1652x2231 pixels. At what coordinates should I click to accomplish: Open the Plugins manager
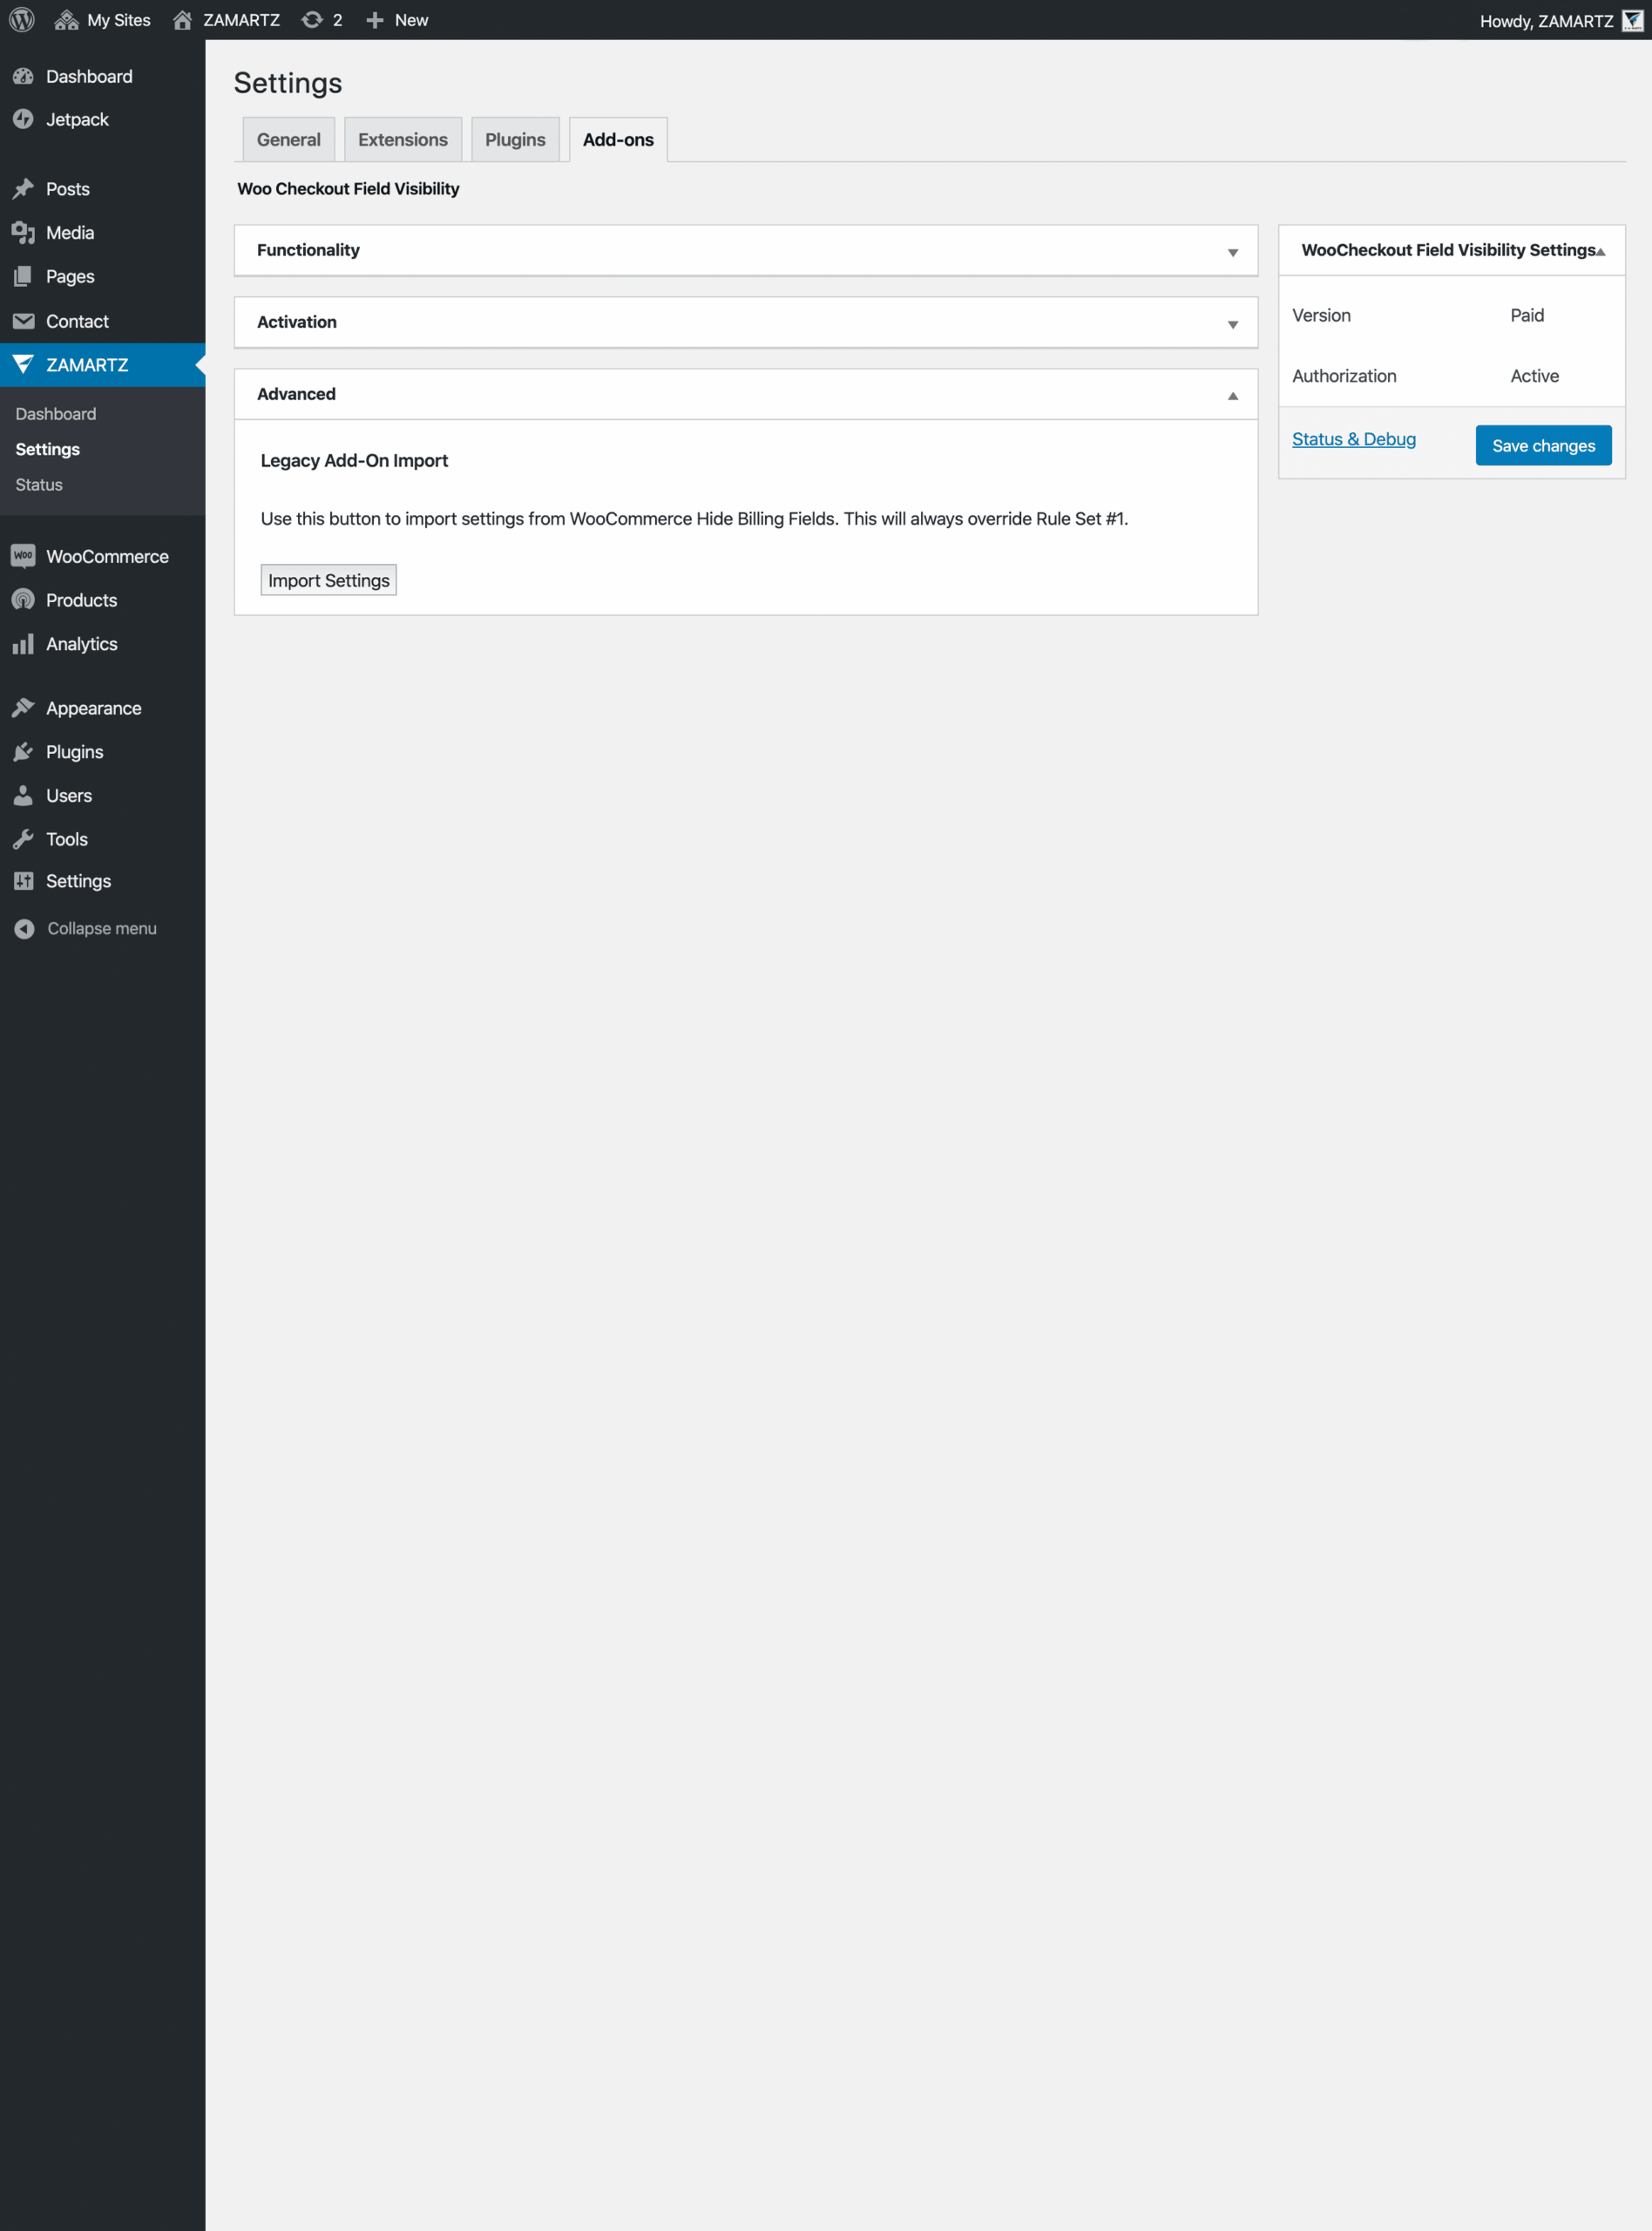click(x=74, y=751)
